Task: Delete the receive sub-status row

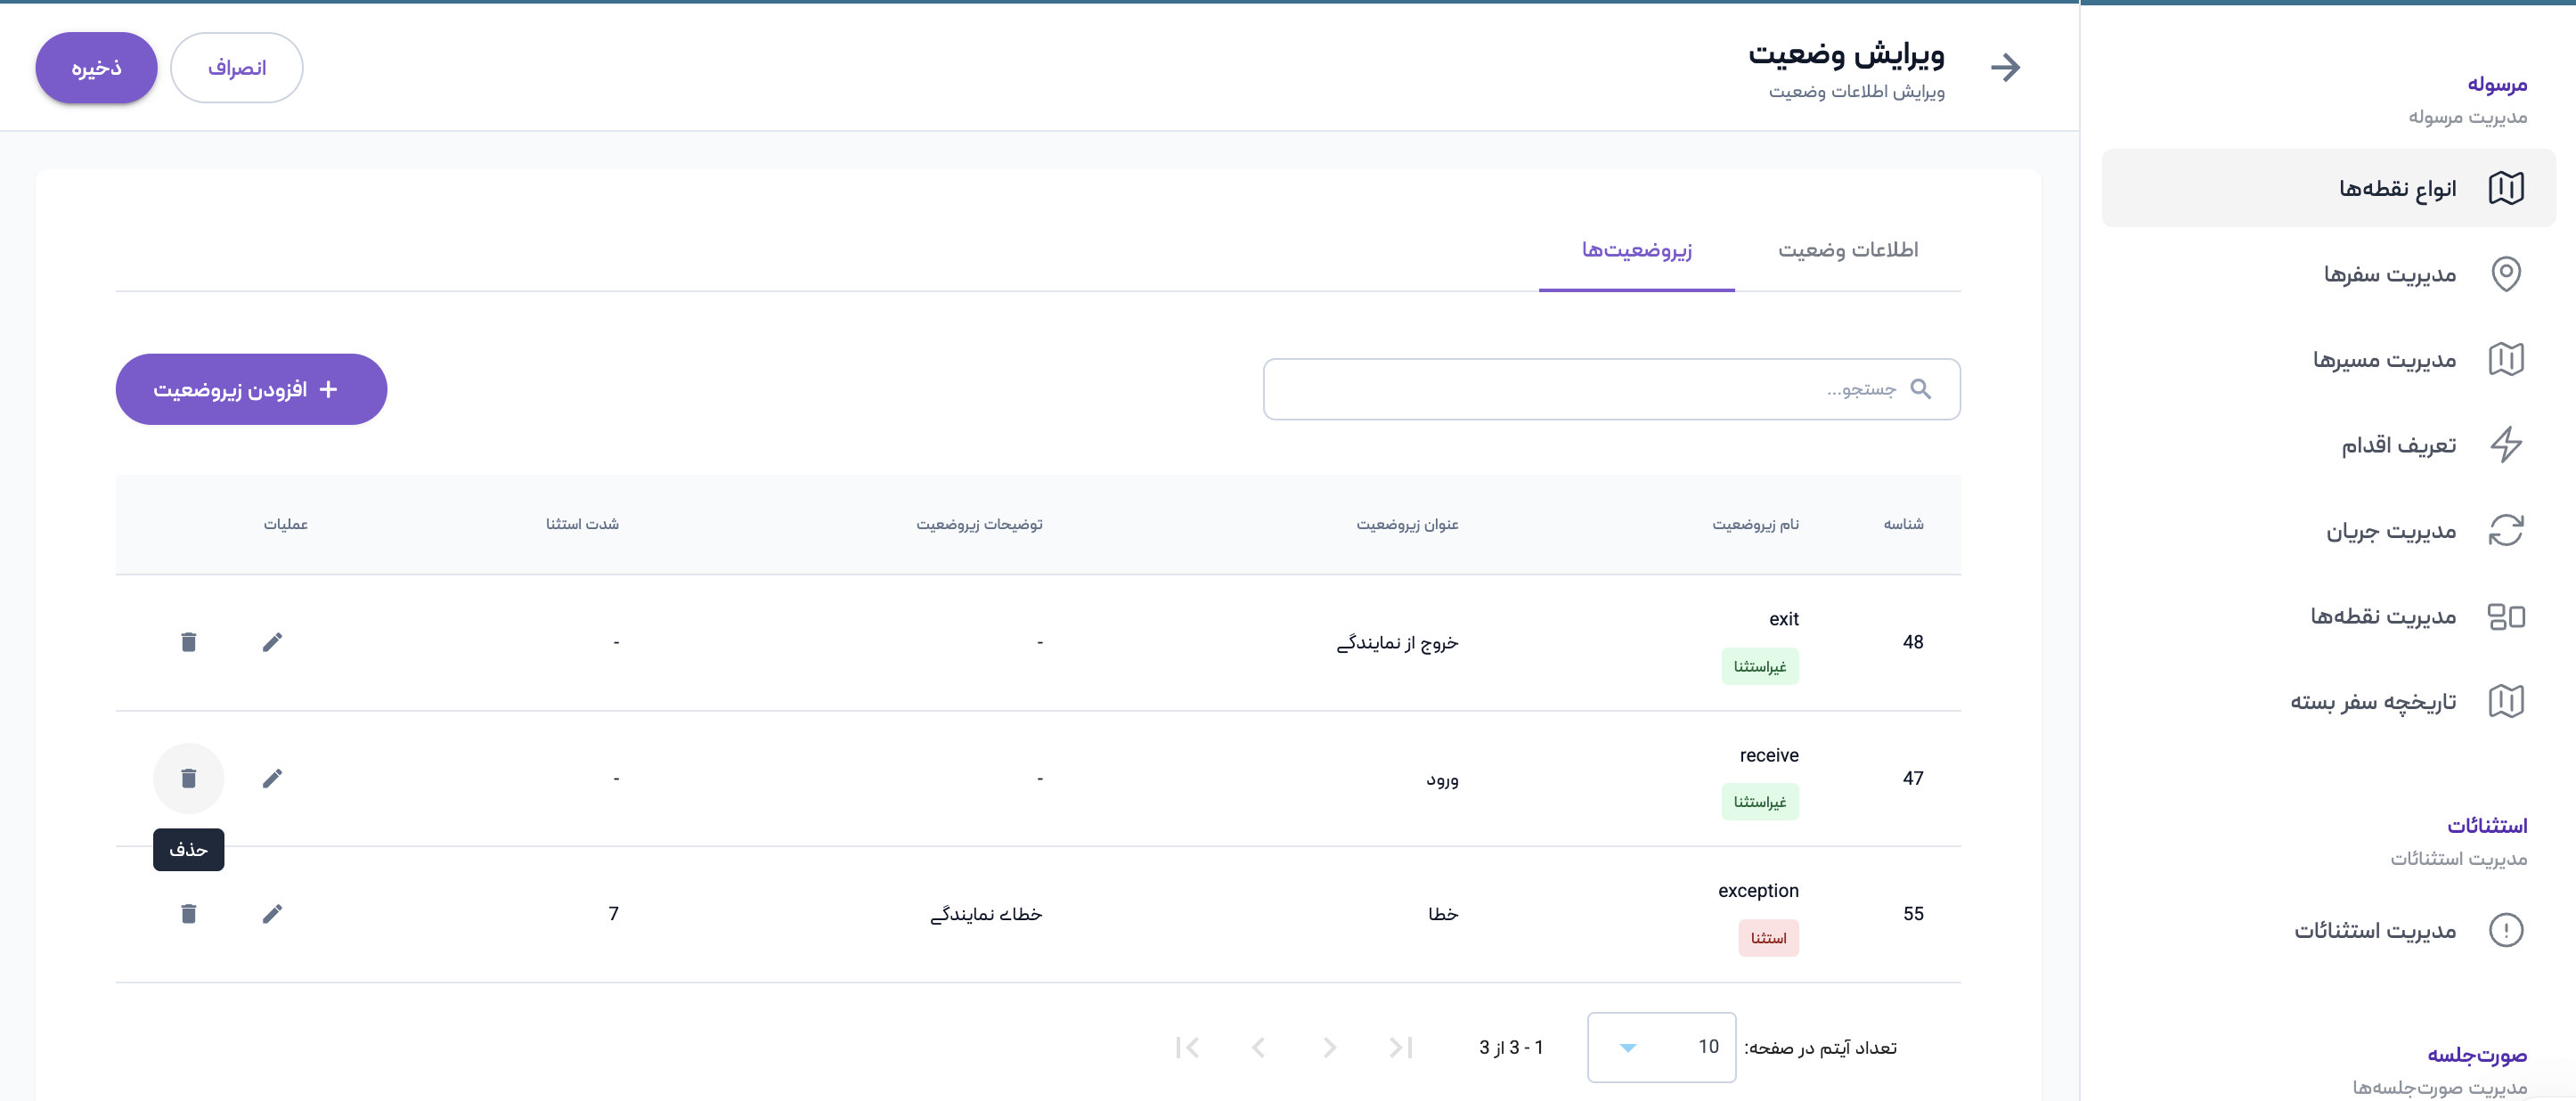Action: tap(188, 778)
